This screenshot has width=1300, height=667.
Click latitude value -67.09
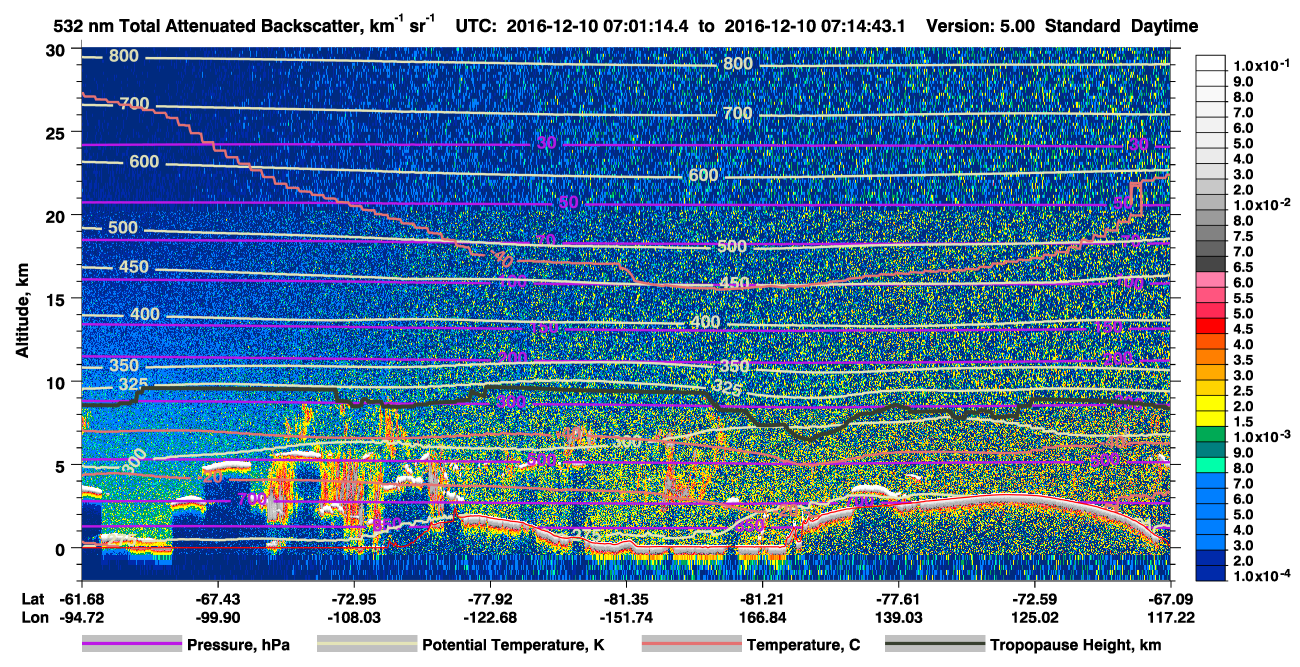[1170, 599]
